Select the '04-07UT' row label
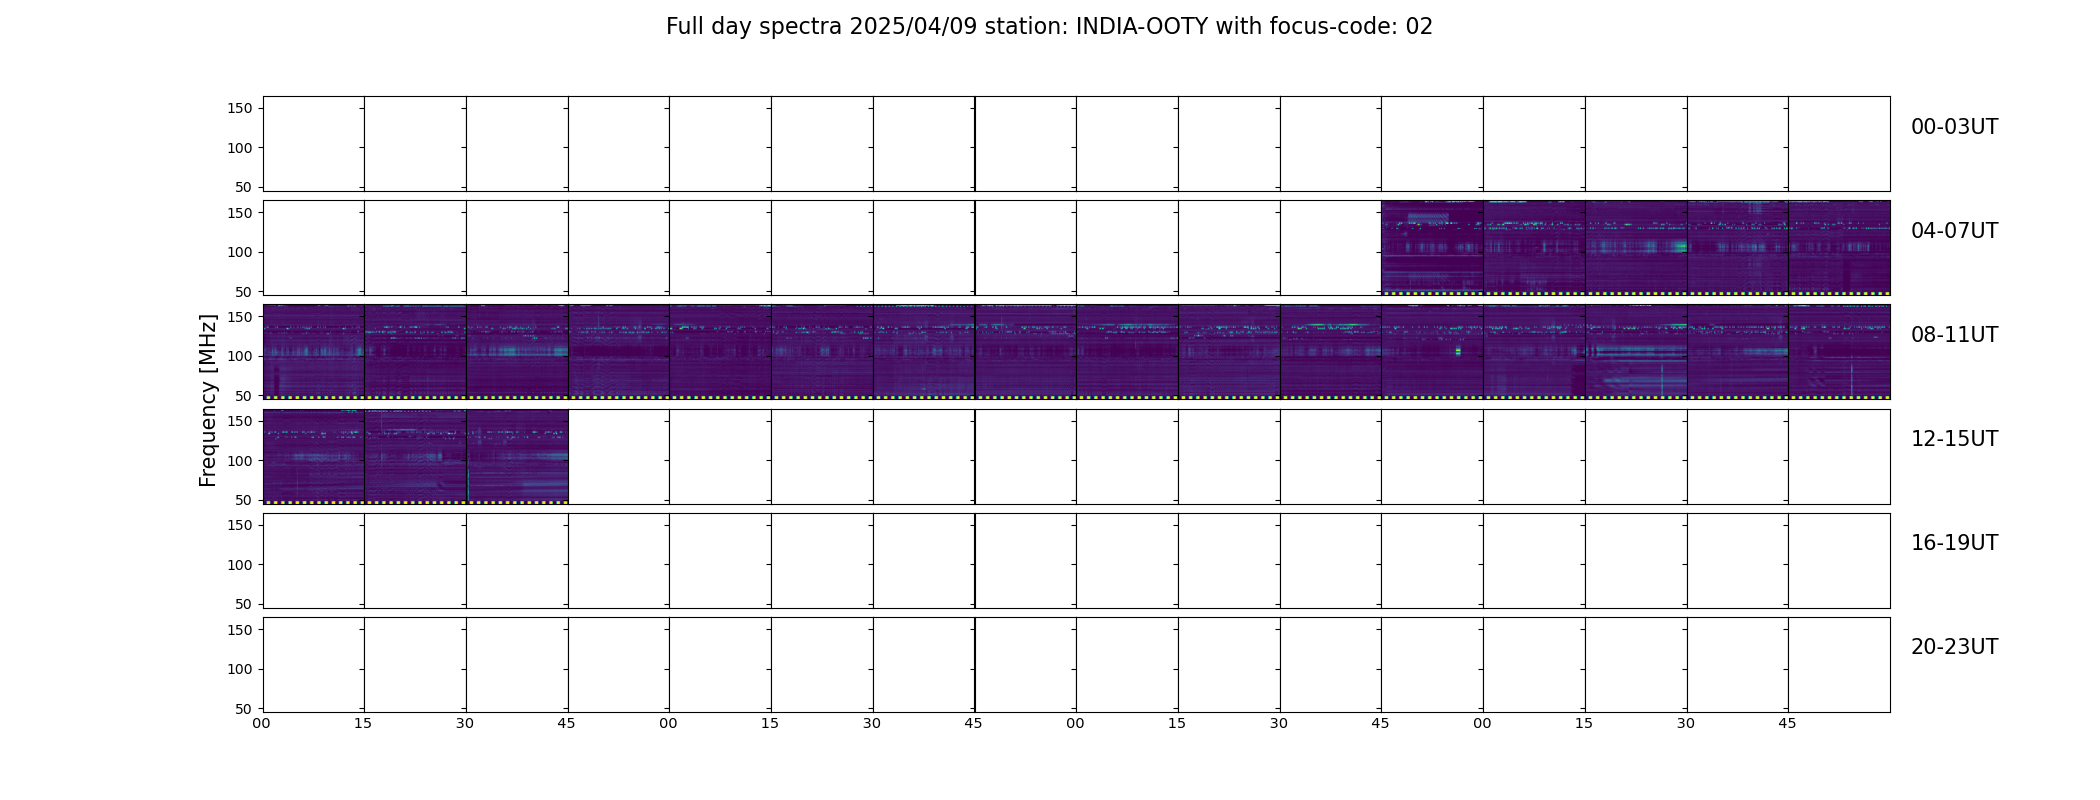Image resolution: width=2100 pixels, height=800 pixels. [x=1954, y=231]
